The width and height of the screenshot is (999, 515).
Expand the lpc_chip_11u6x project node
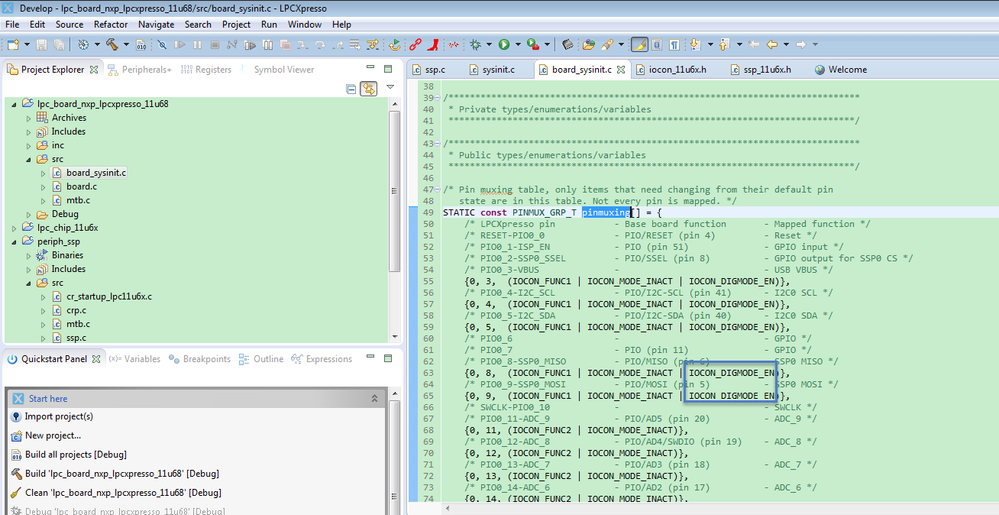14,228
